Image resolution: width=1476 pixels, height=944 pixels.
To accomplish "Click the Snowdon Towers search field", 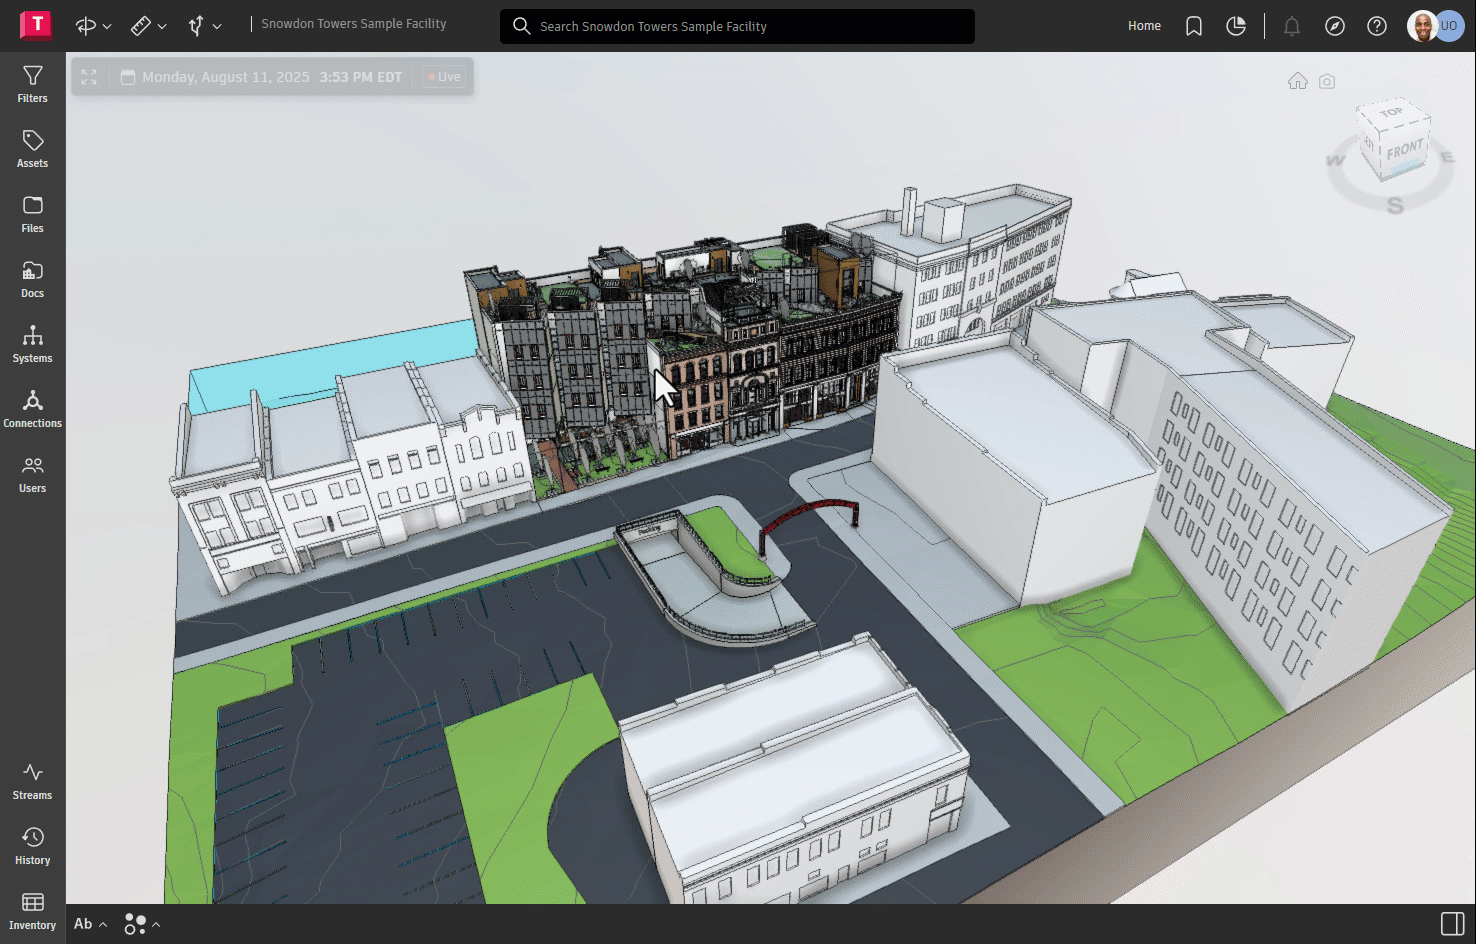I will pyautogui.click(x=737, y=26).
